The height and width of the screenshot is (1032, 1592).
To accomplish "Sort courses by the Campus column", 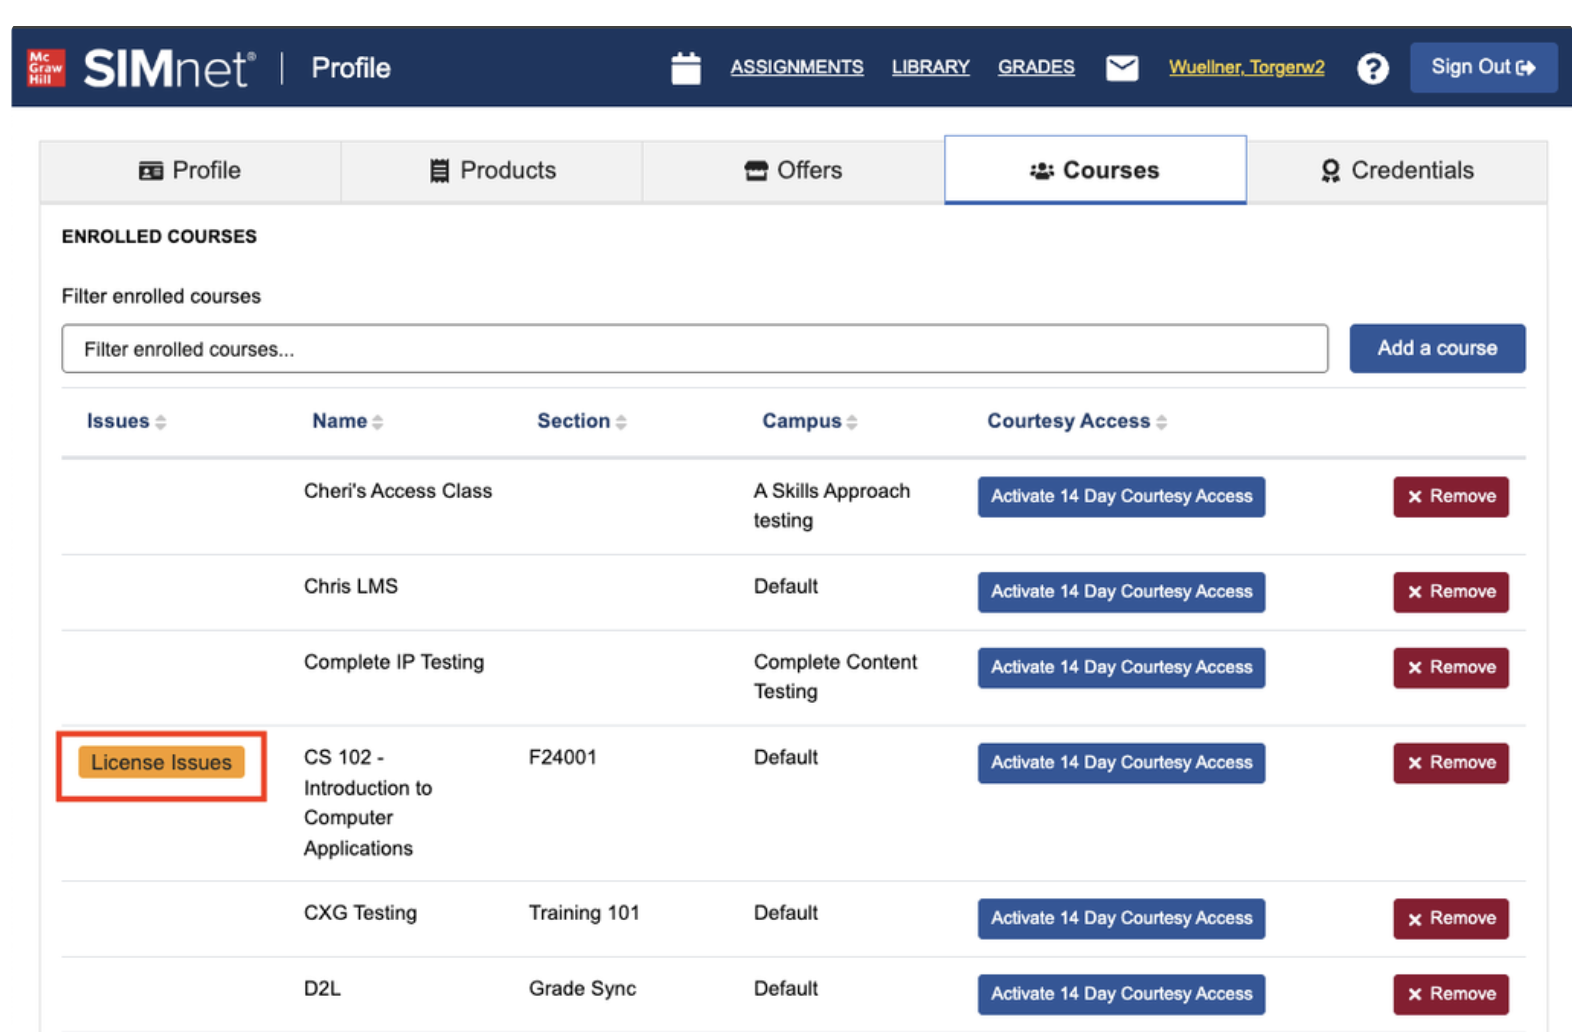I will 808,421.
